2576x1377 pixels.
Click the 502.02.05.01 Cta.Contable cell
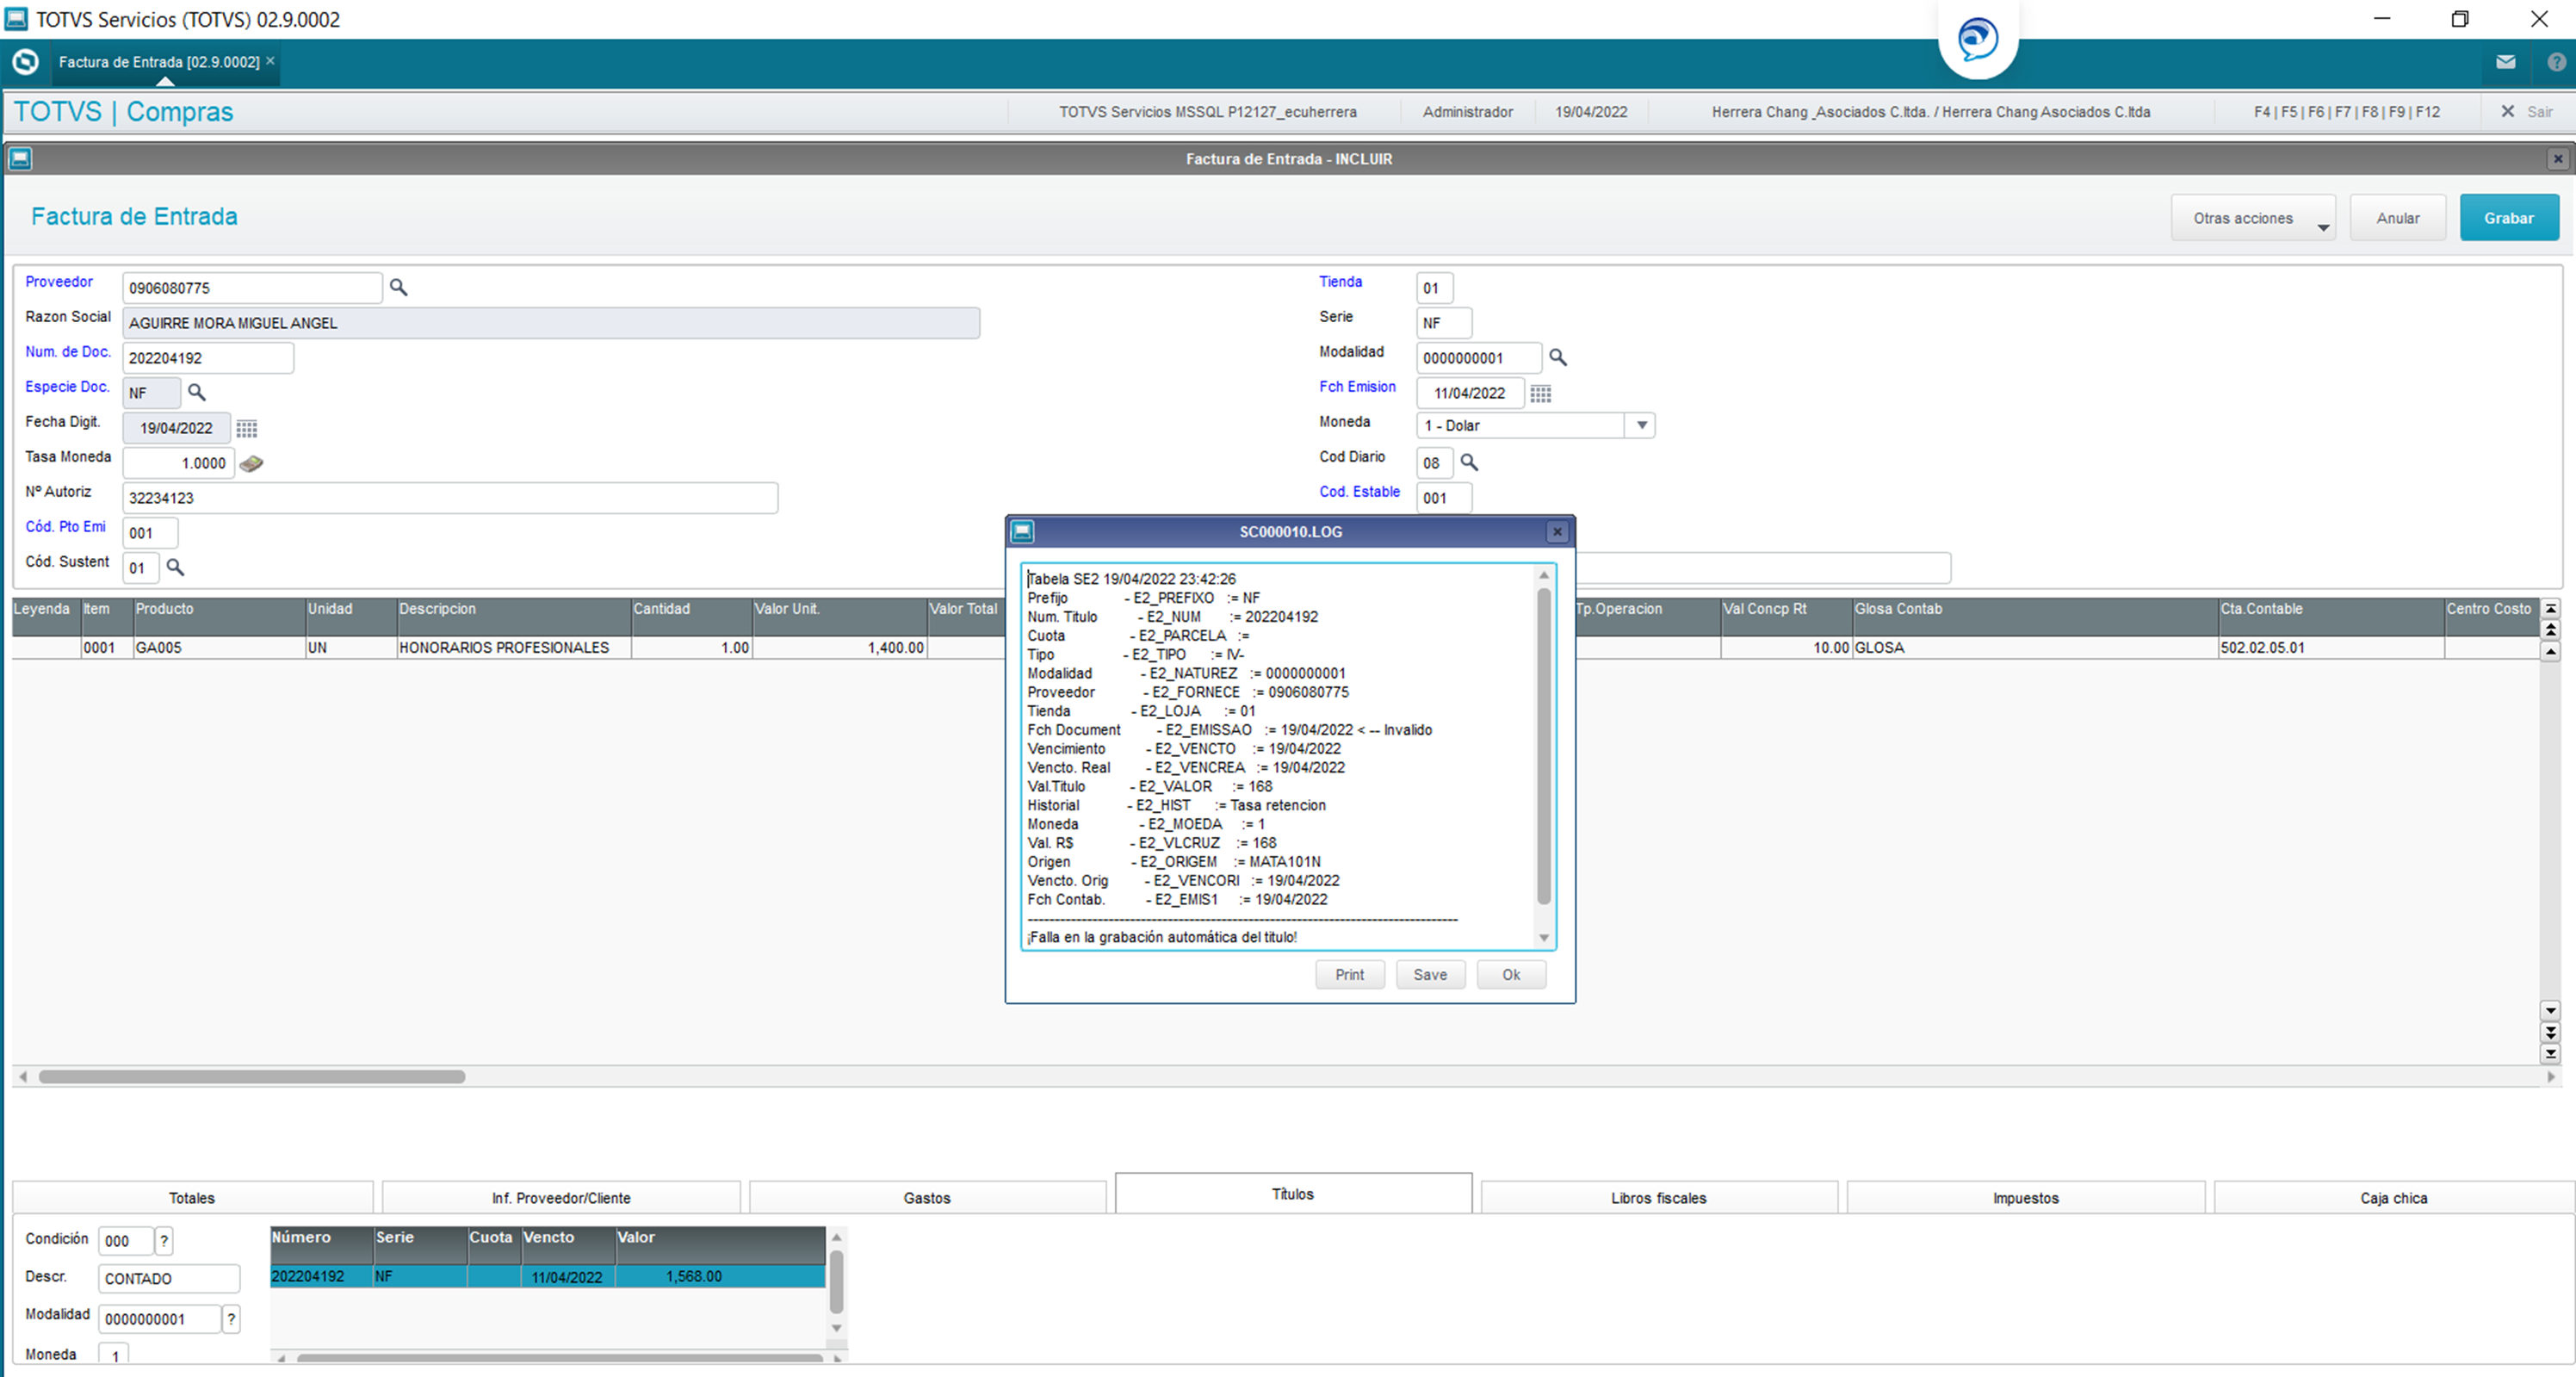point(2330,648)
